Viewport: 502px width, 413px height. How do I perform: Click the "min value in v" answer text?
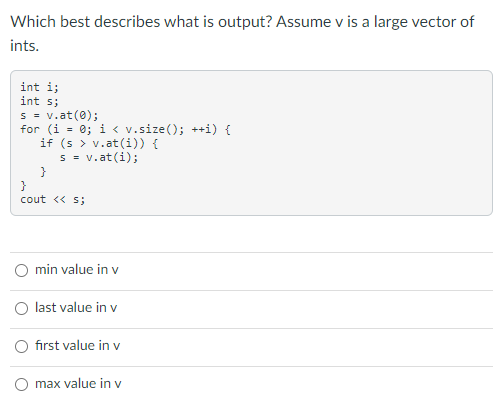77,269
